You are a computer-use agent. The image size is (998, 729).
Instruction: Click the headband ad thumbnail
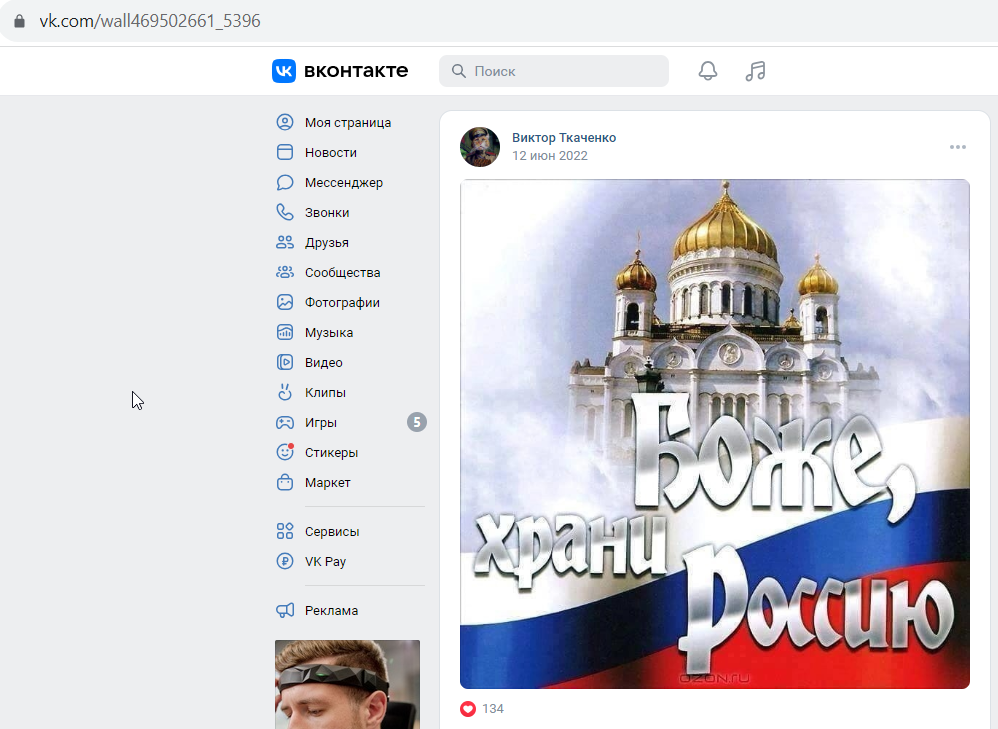click(x=348, y=684)
